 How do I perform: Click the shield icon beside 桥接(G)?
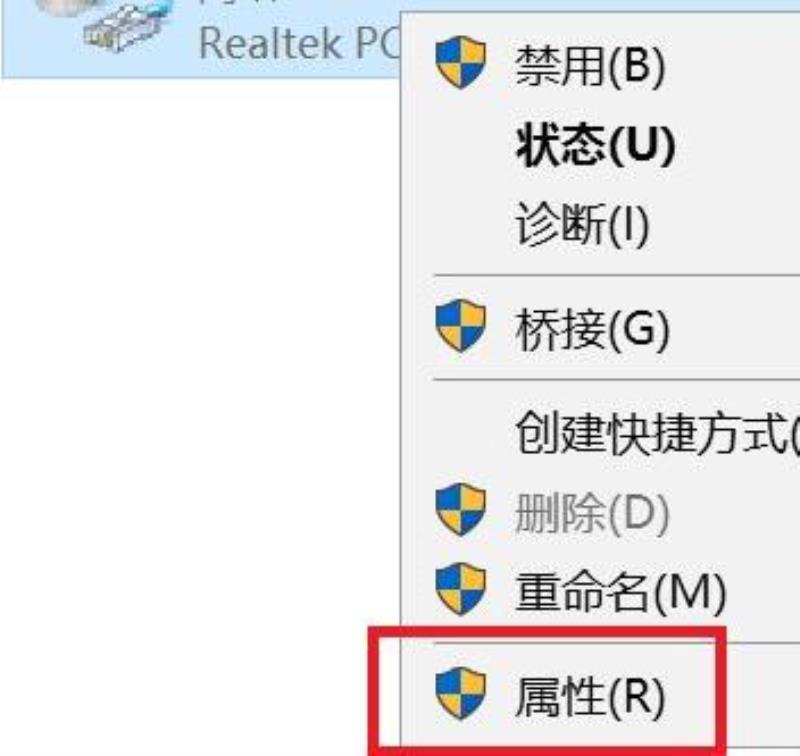point(460,326)
